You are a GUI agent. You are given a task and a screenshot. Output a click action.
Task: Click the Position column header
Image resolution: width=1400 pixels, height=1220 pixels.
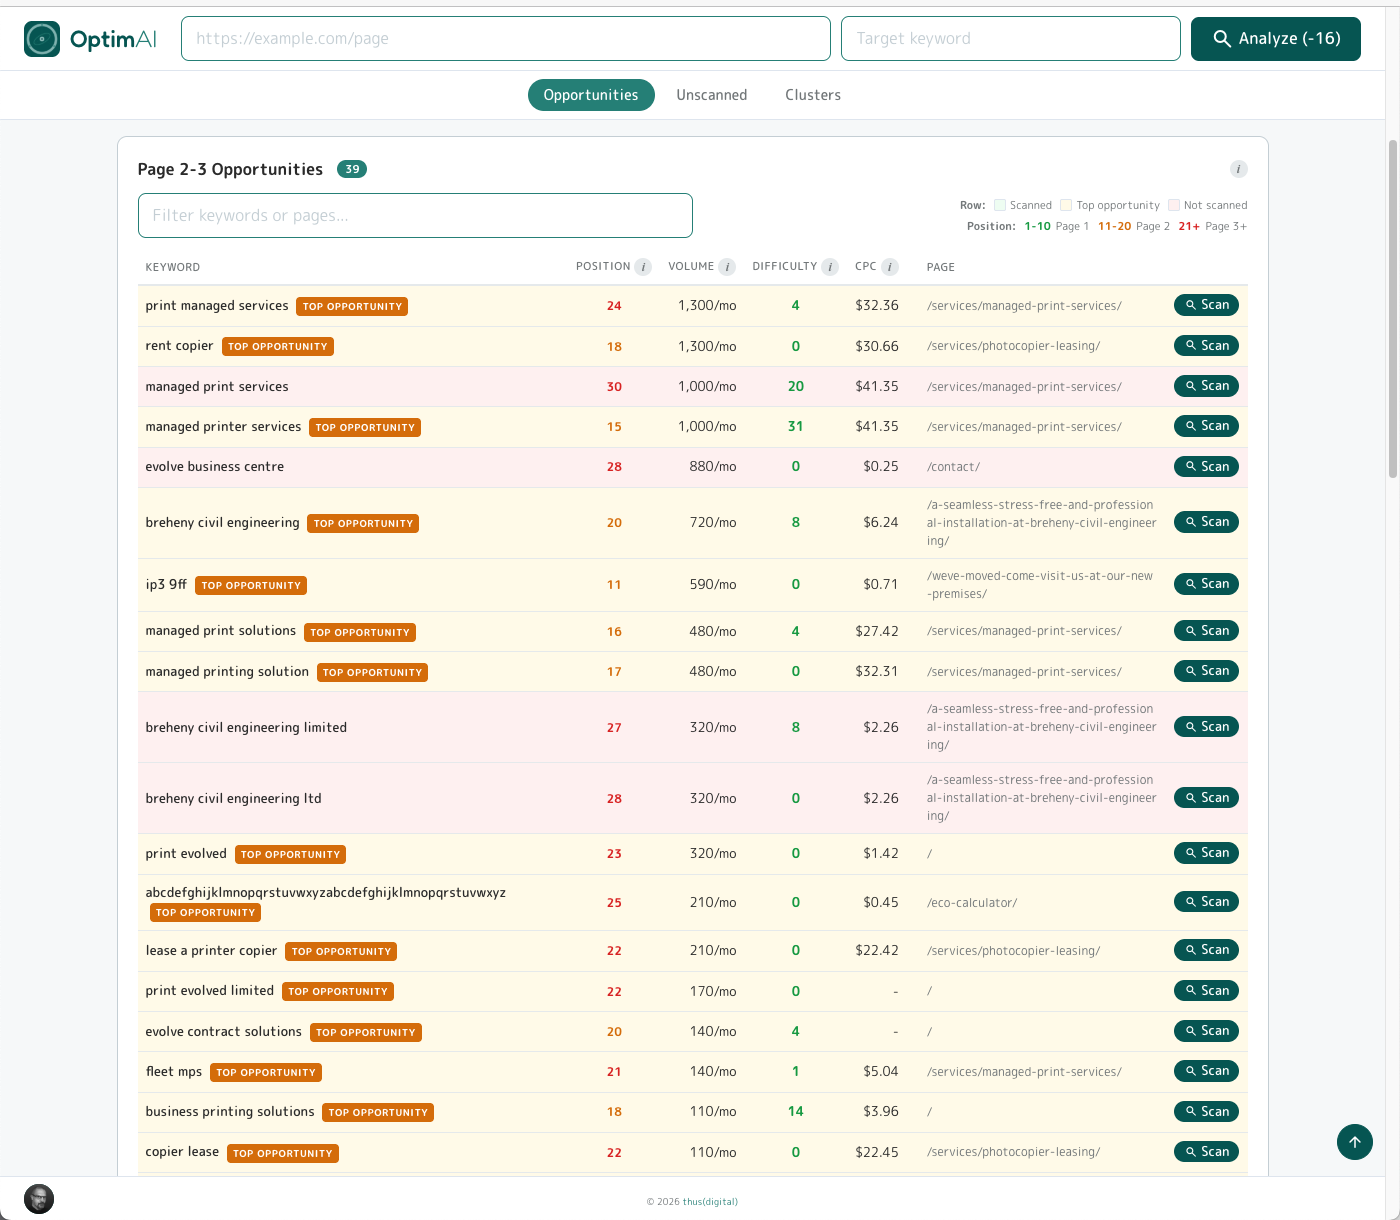(603, 267)
